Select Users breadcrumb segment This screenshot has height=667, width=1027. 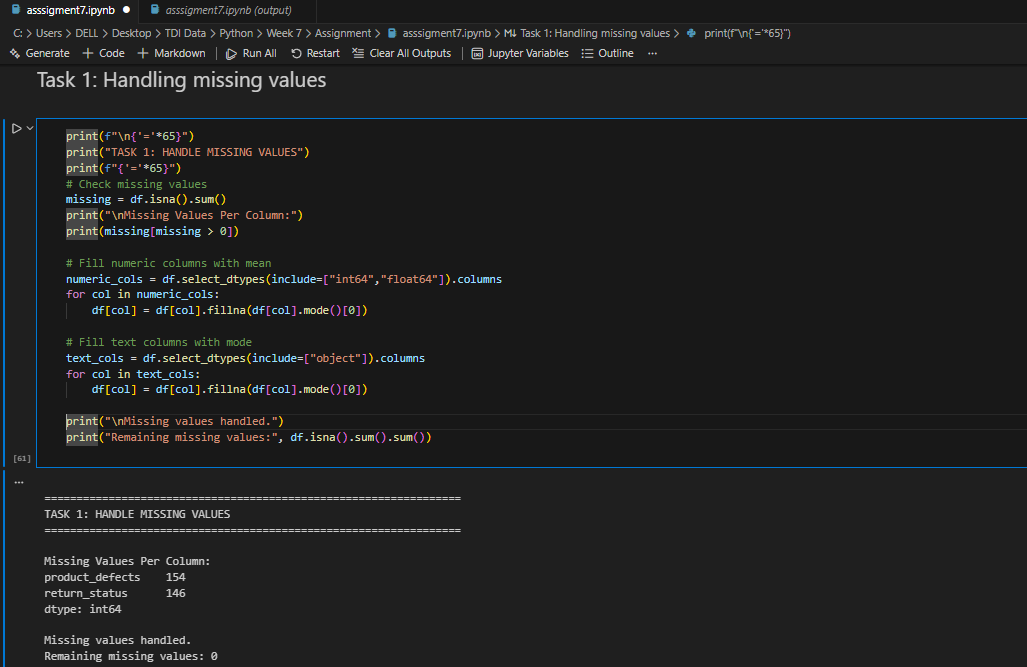pyautogui.click(x=49, y=33)
